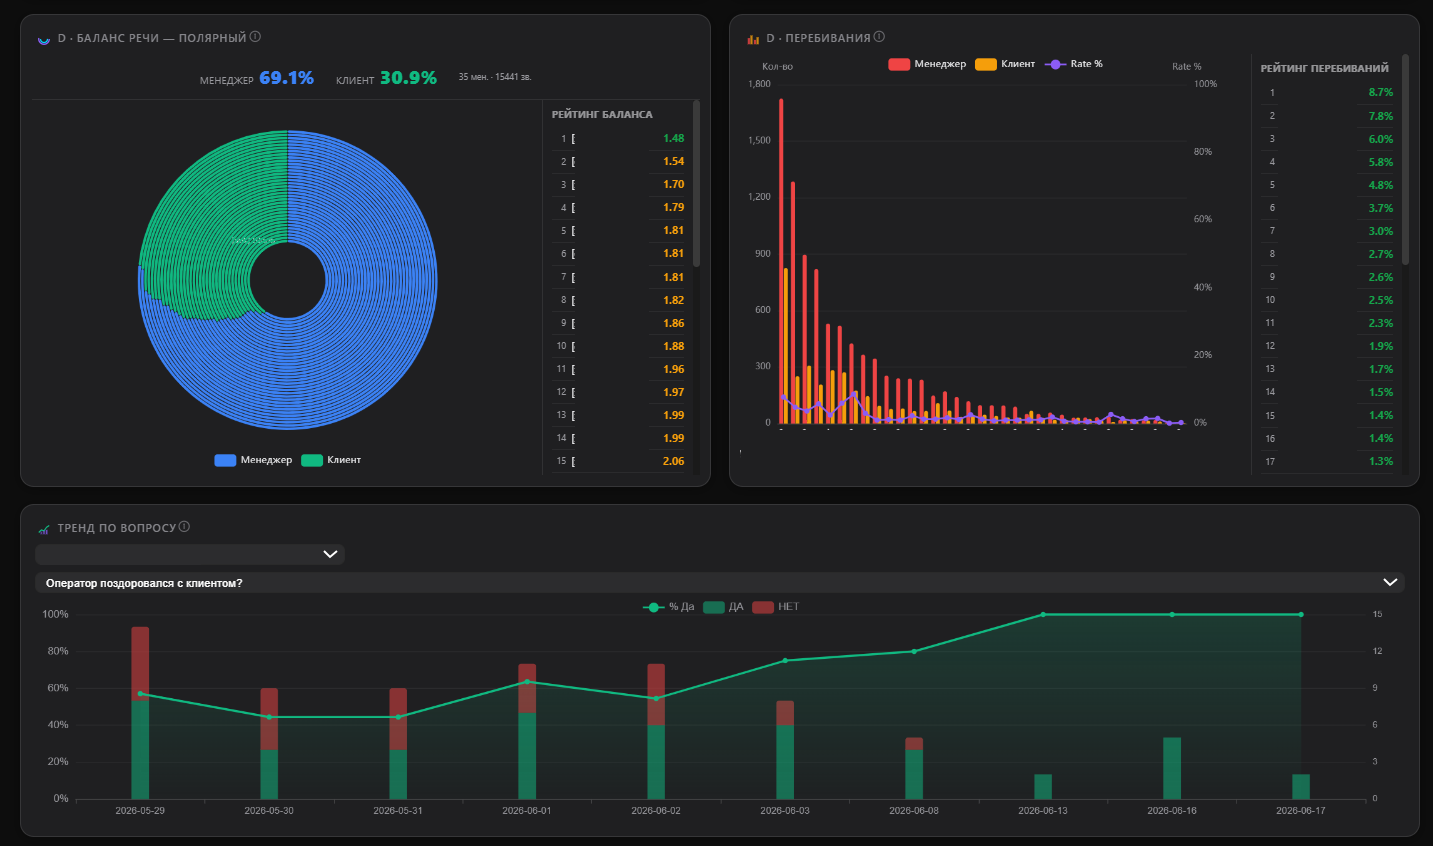Hide the orange Клиент series in Перебивания
The height and width of the screenshot is (846, 1433).
(x=1005, y=64)
